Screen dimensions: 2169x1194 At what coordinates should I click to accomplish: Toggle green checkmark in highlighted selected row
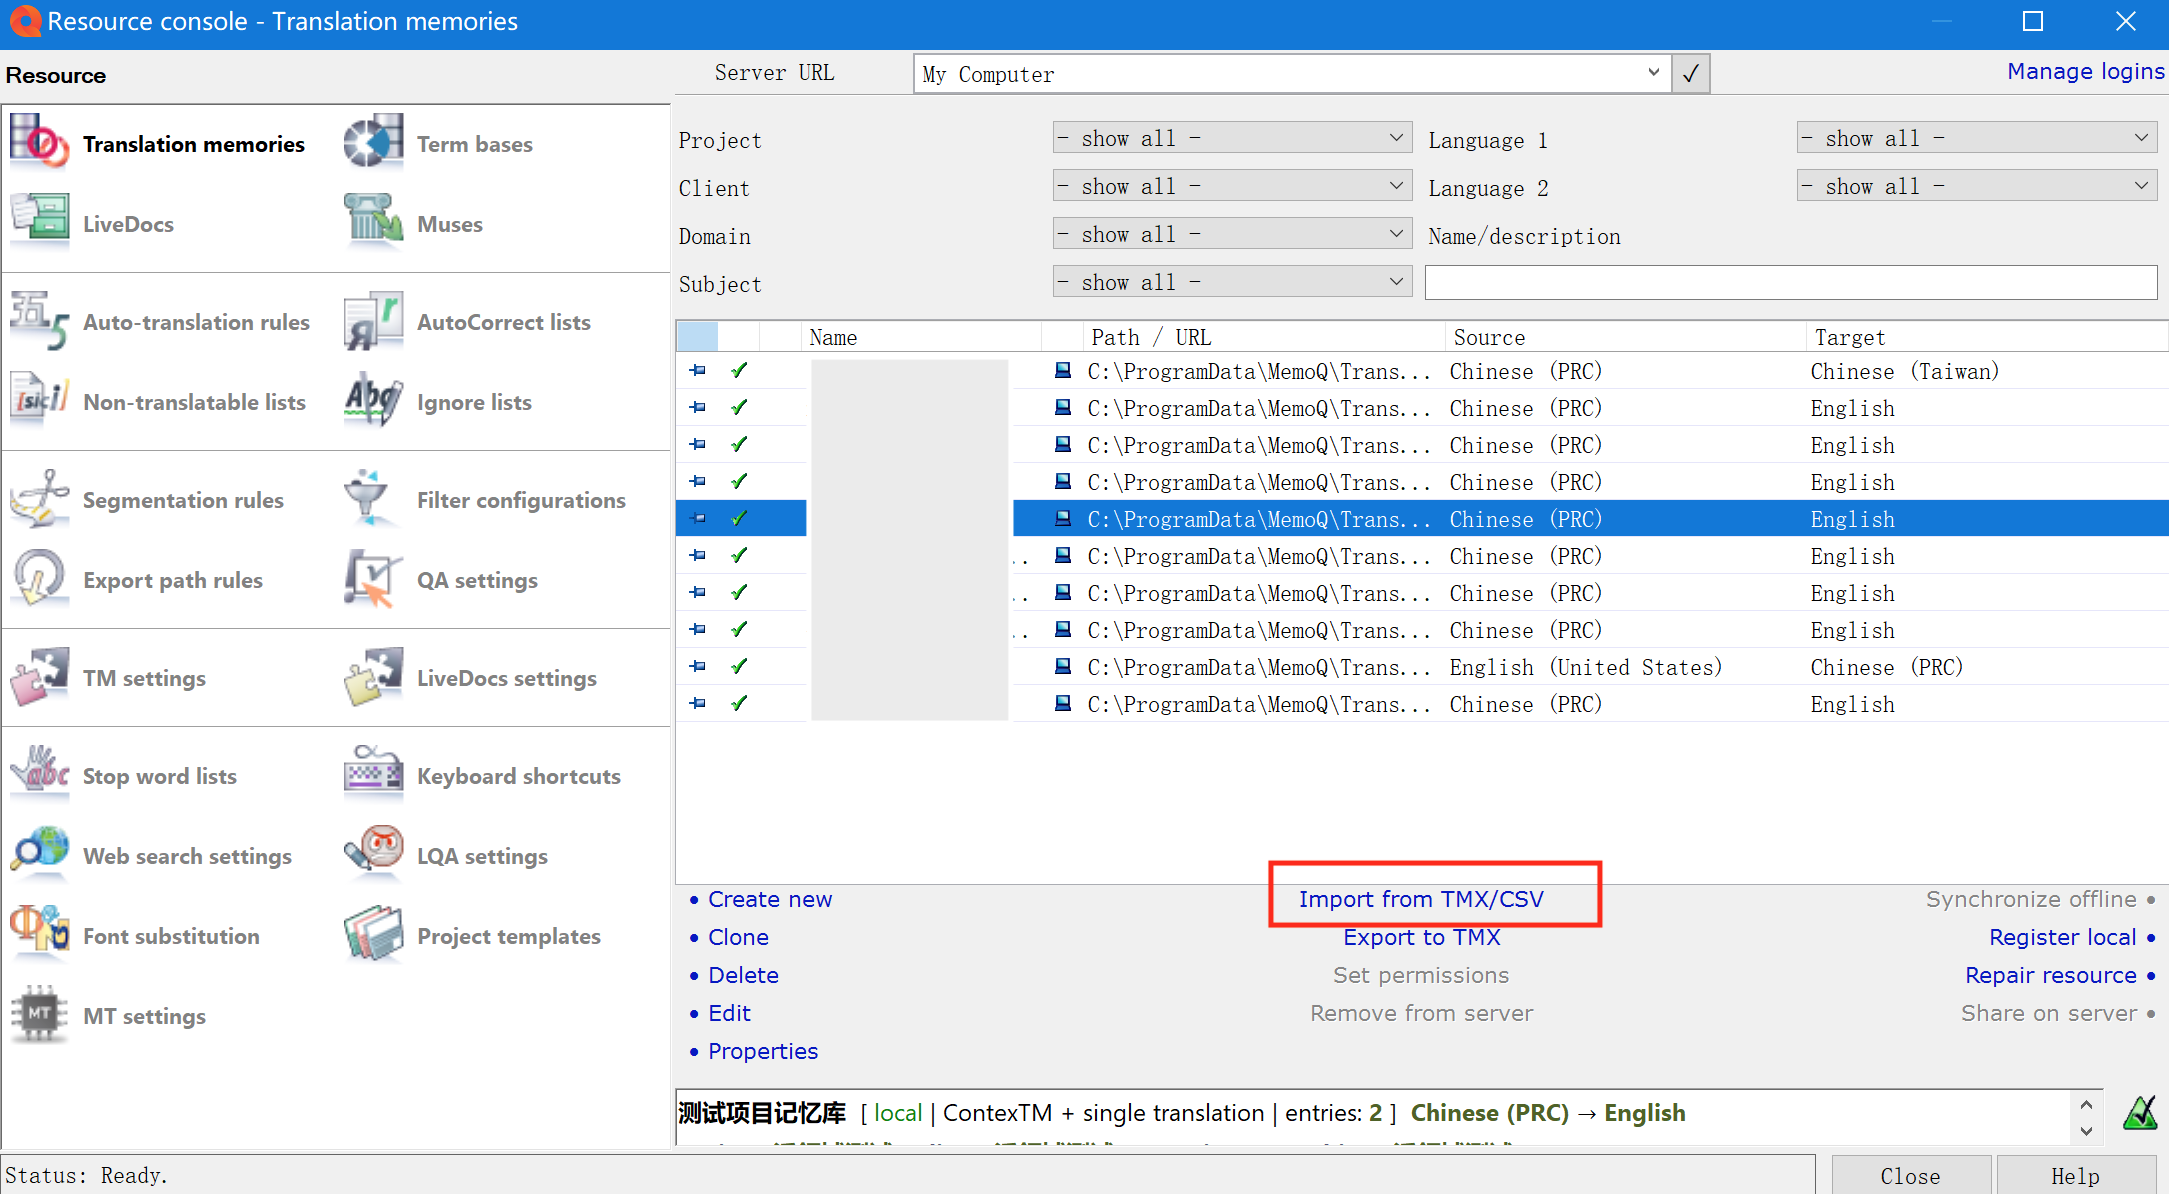point(739,518)
